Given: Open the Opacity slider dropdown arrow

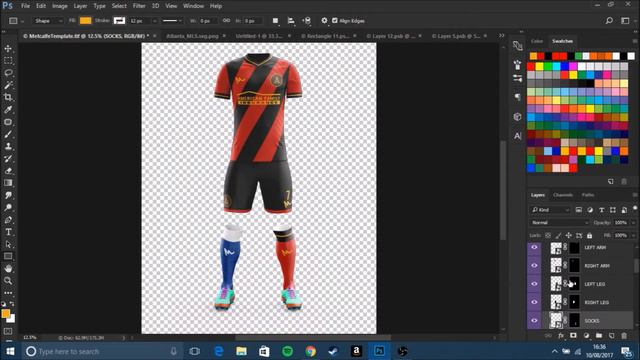Looking at the screenshot, I should tap(633, 223).
